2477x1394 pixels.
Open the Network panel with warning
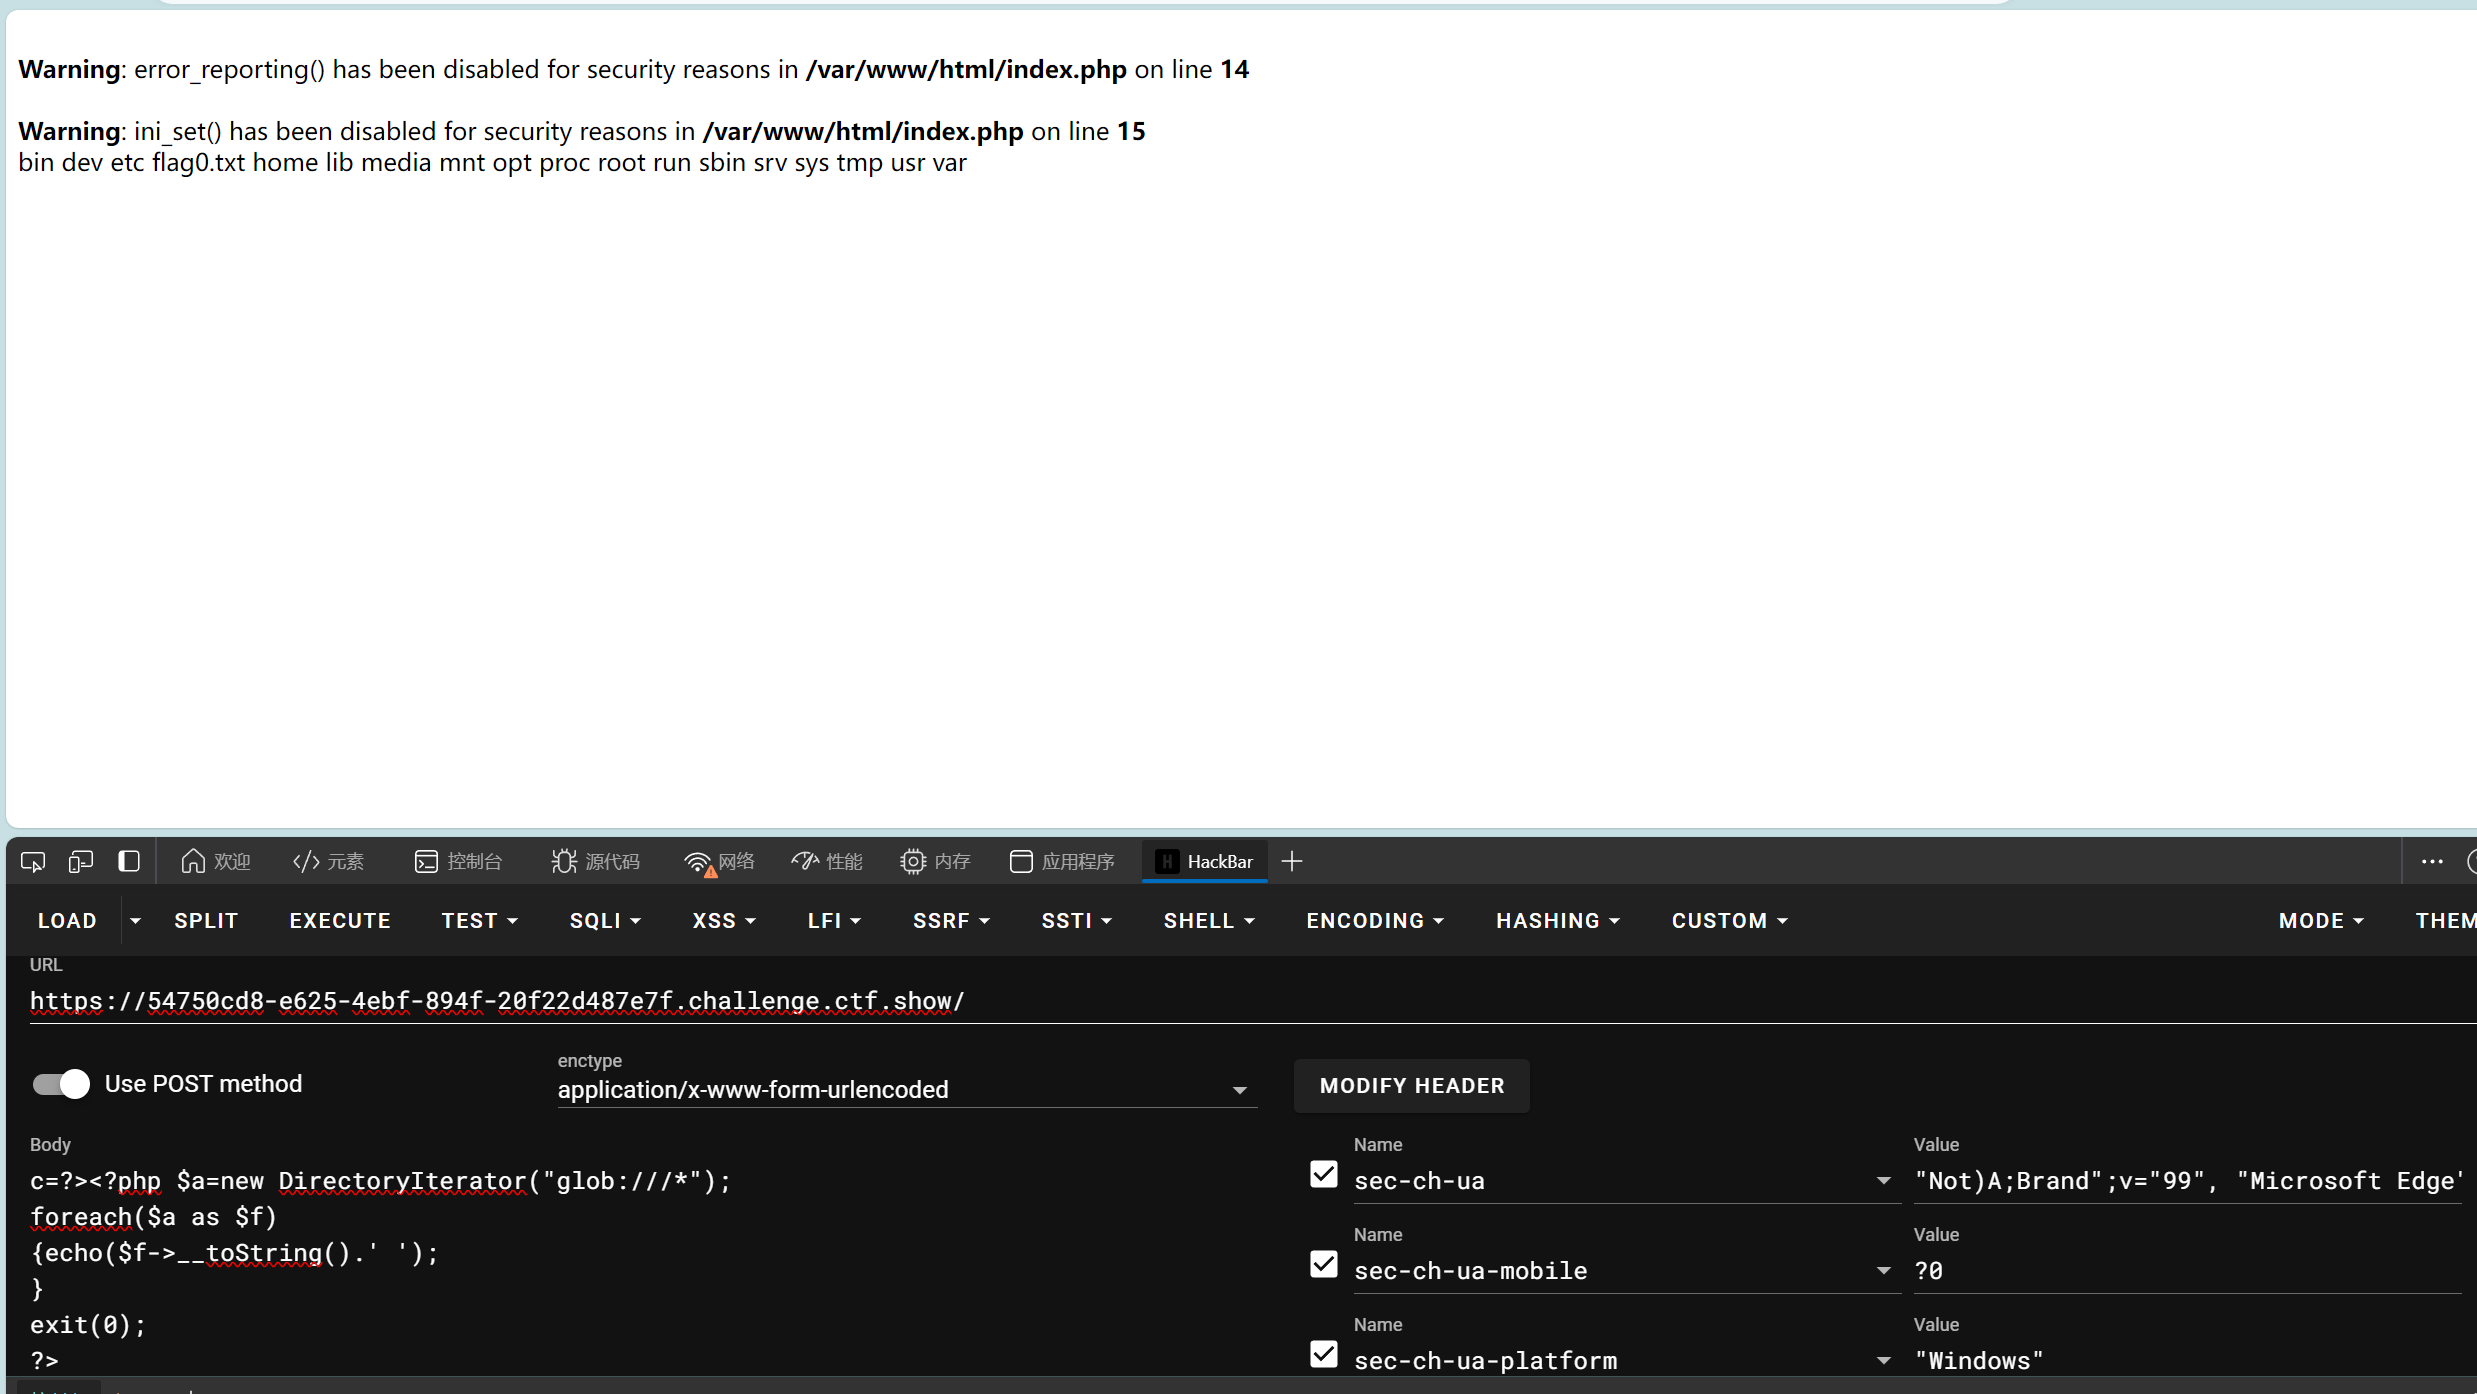pyautogui.click(x=719, y=861)
